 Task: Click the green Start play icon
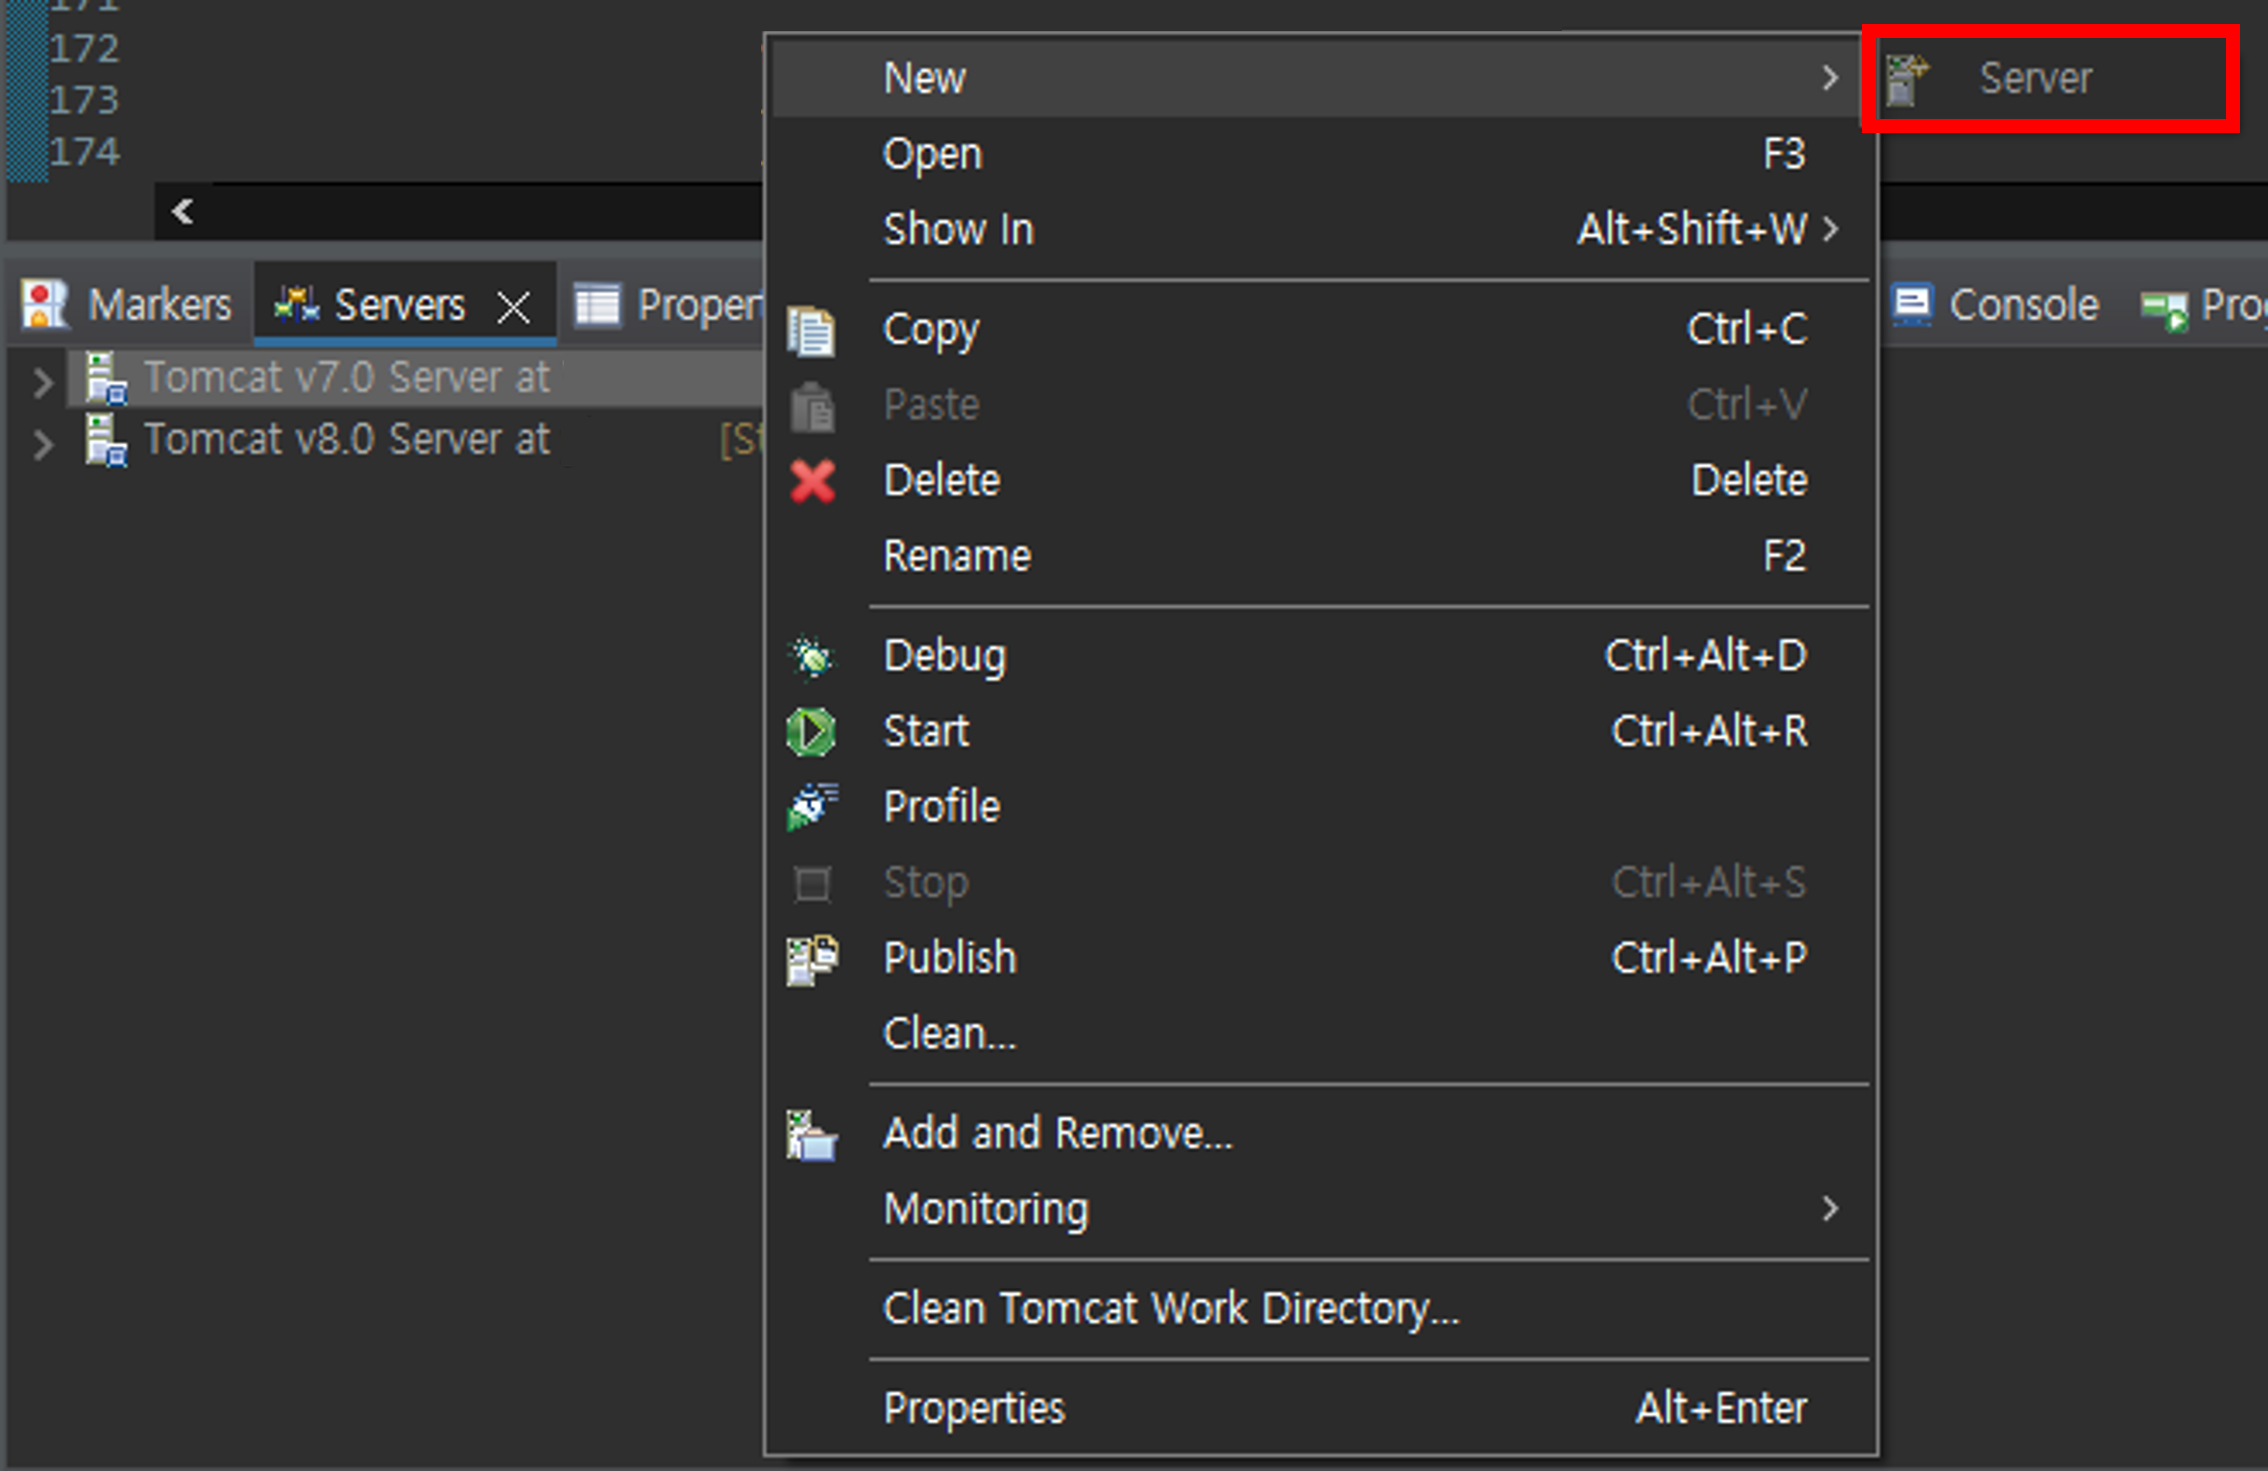(x=811, y=732)
